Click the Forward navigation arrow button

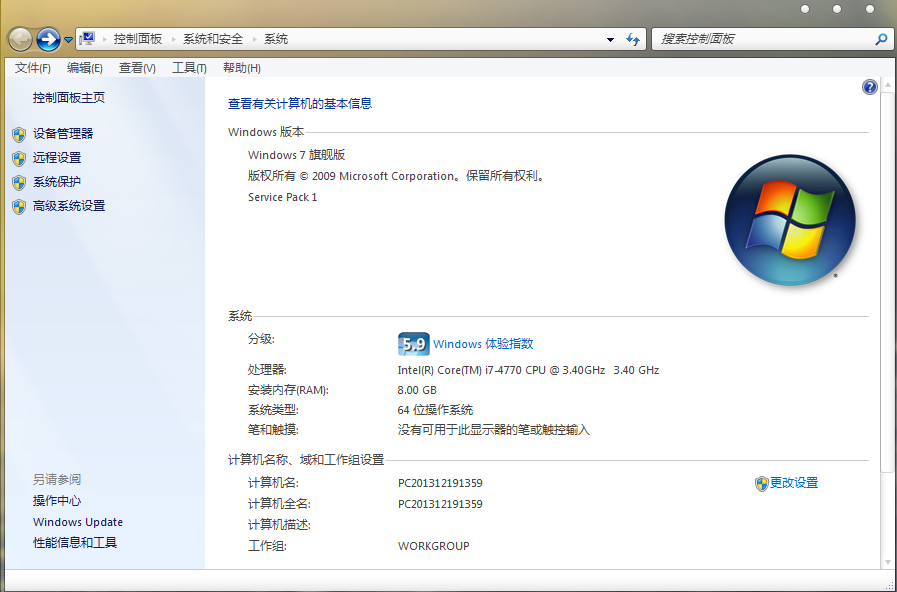tap(48, 39)
